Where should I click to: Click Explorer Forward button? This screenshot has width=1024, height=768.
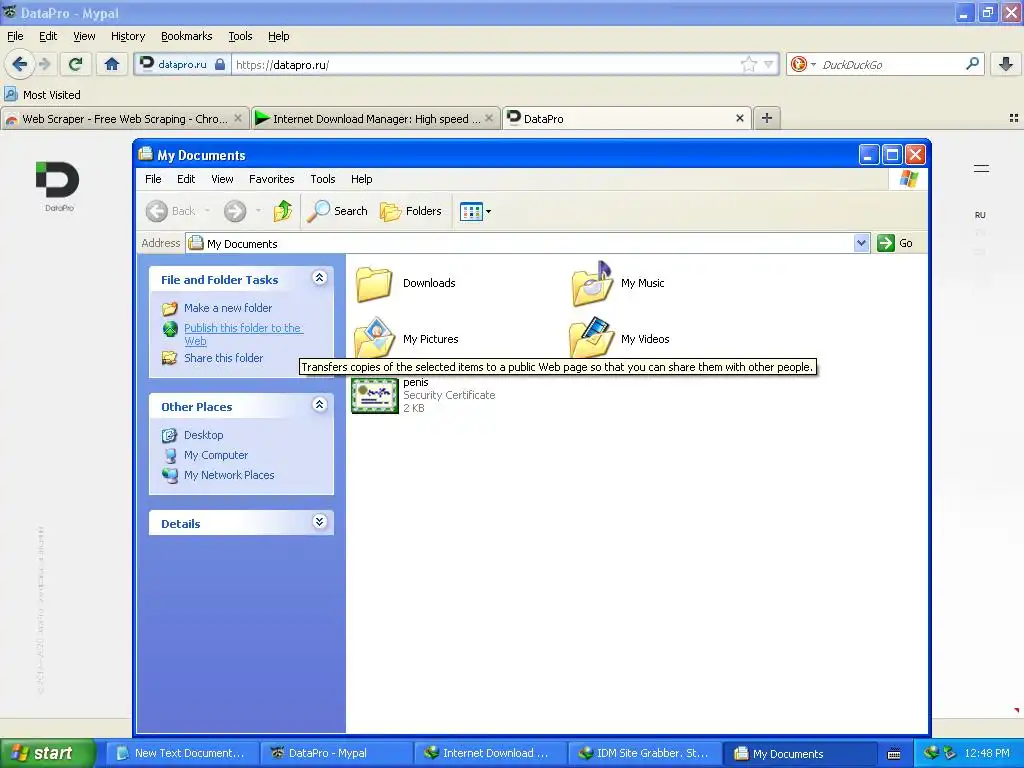pos(235,211)
